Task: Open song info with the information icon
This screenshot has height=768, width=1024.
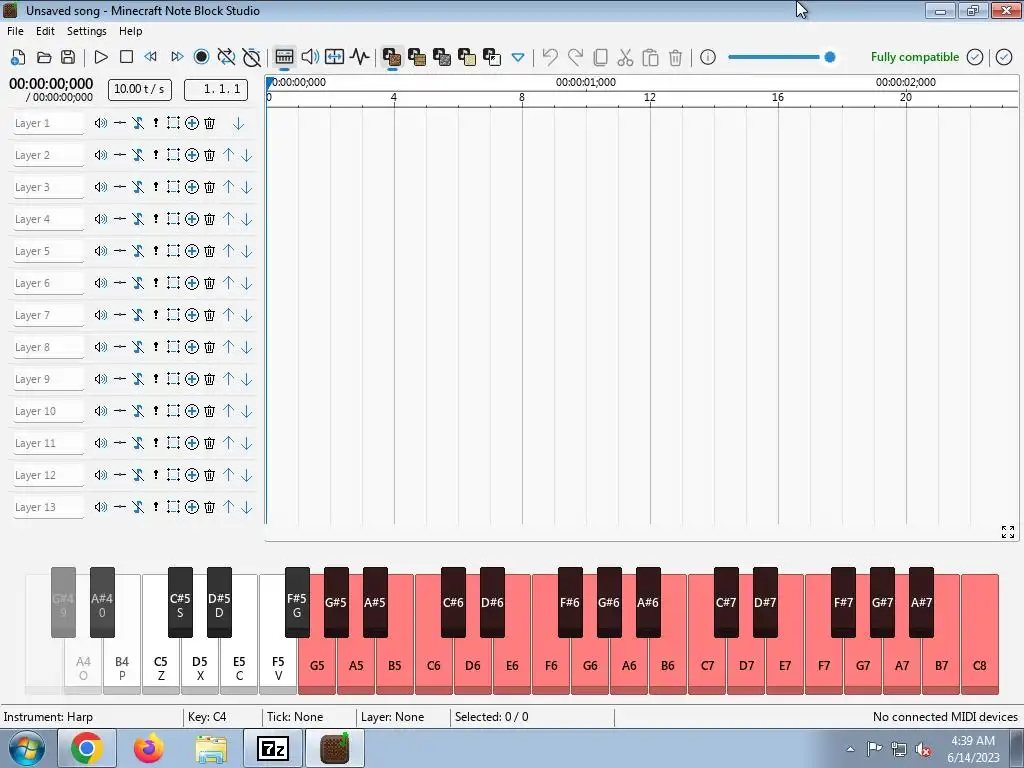Action: coord(708,57)
